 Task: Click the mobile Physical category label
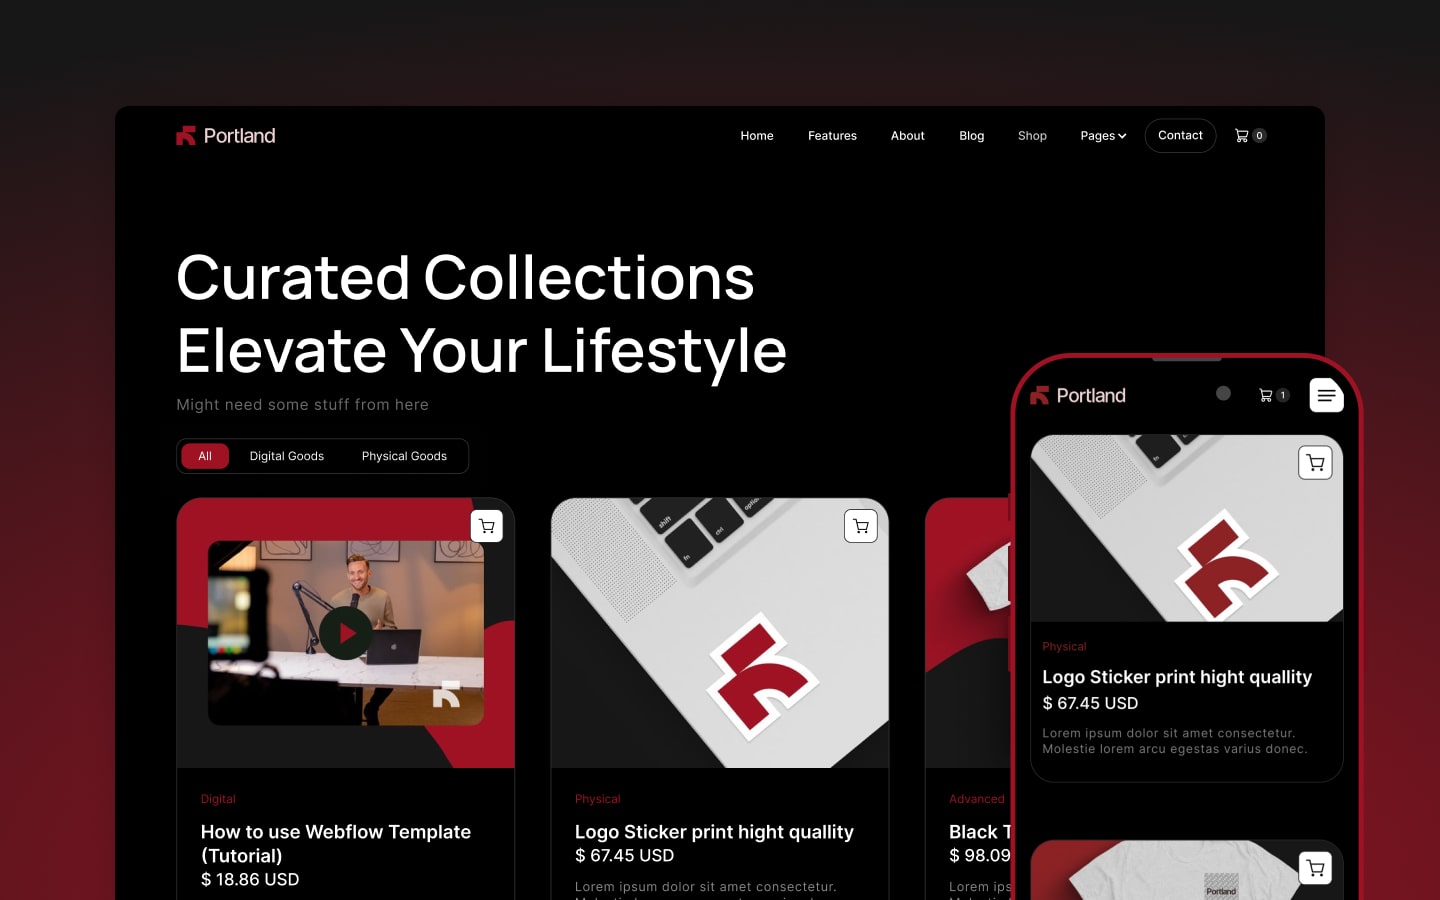pos(1064,647)
